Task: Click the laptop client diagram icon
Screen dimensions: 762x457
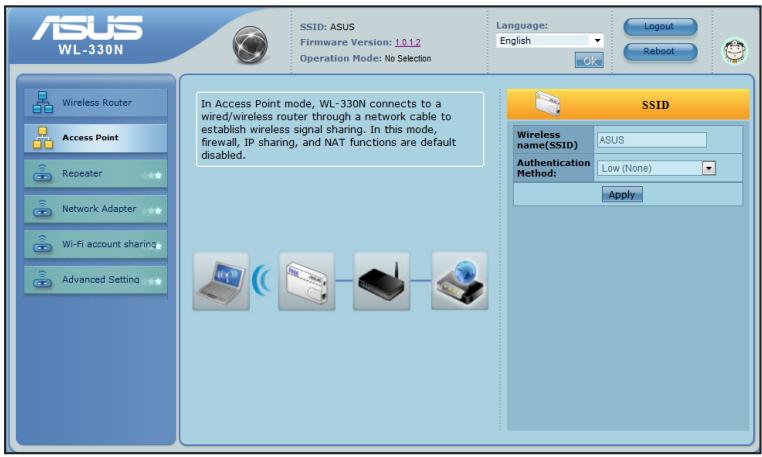Action: pyautogui.click(x=222, y=281)
